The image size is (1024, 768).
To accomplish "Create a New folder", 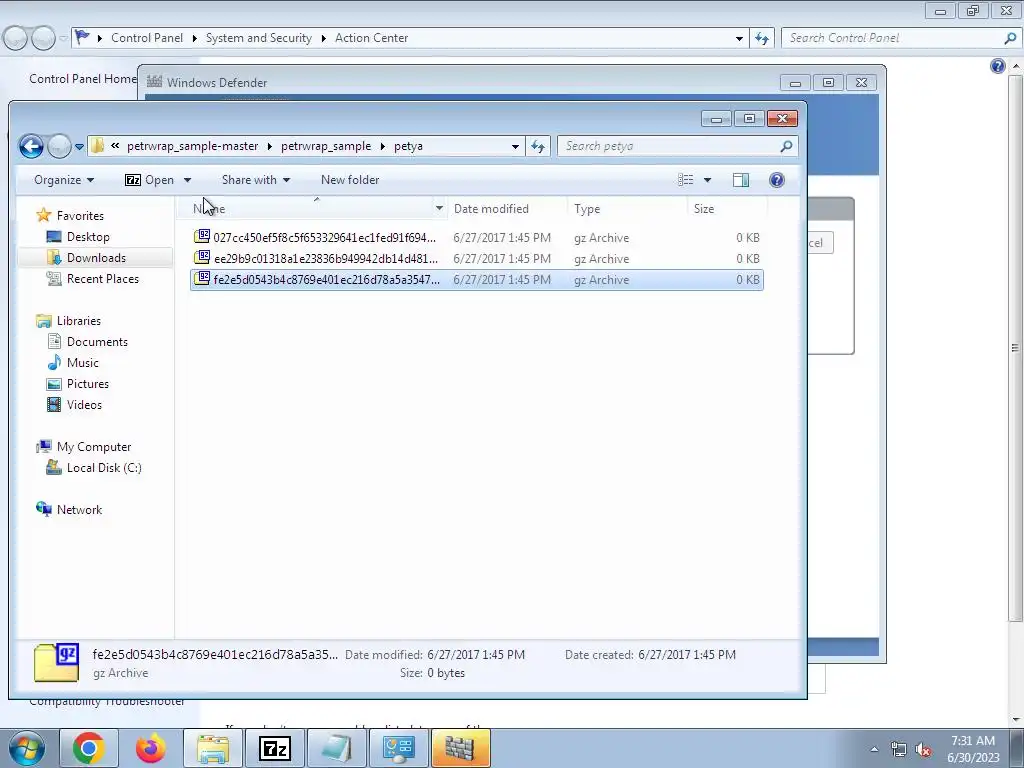I will pyautogui.click(x=350, y=180).
